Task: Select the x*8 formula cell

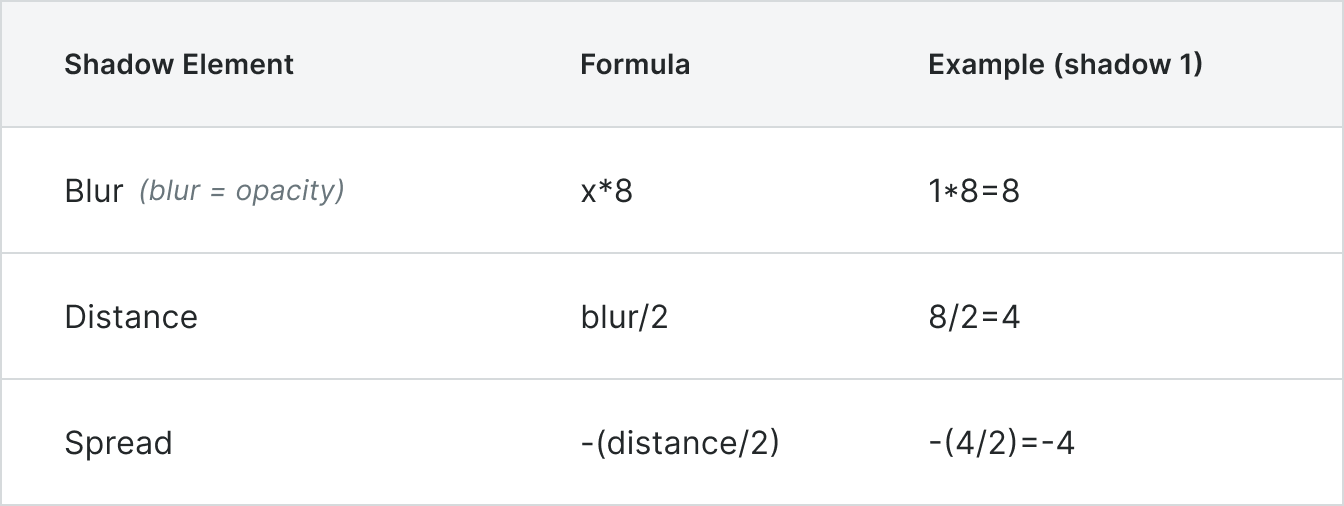Action: coord(606,191)
